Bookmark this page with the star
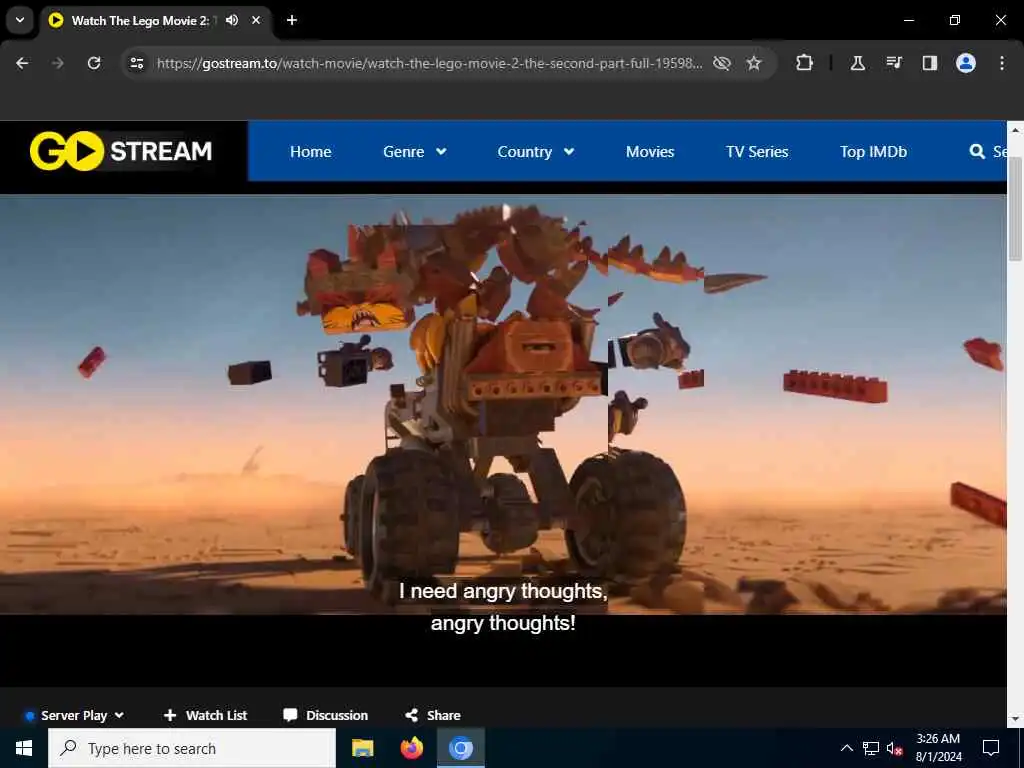The height and width of the screenshot is (768, 1024). [754, 63]
